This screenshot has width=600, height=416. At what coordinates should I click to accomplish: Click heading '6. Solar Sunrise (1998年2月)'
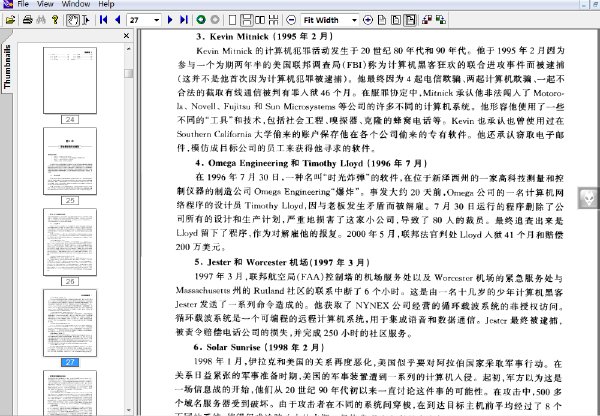point(259,347)
